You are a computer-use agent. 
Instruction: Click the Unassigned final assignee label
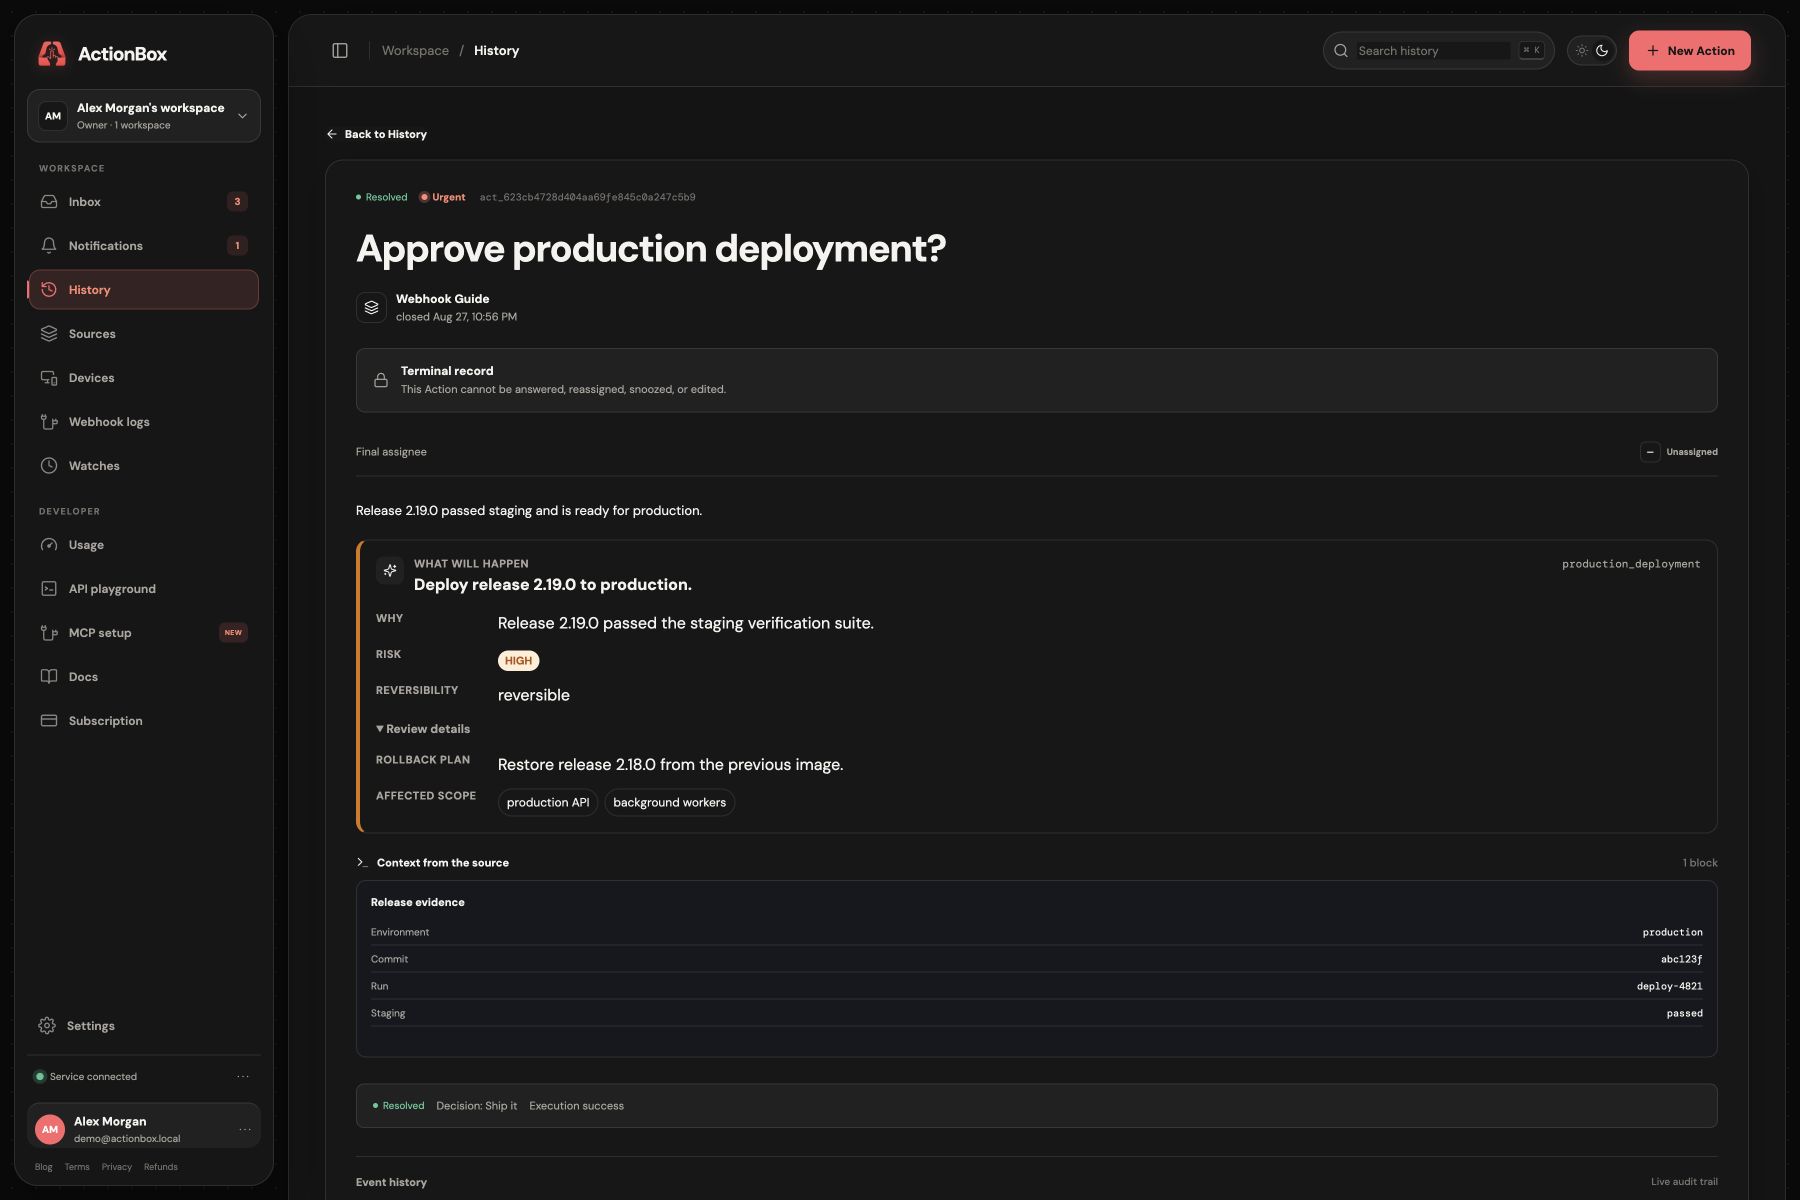pos(1692,452)
